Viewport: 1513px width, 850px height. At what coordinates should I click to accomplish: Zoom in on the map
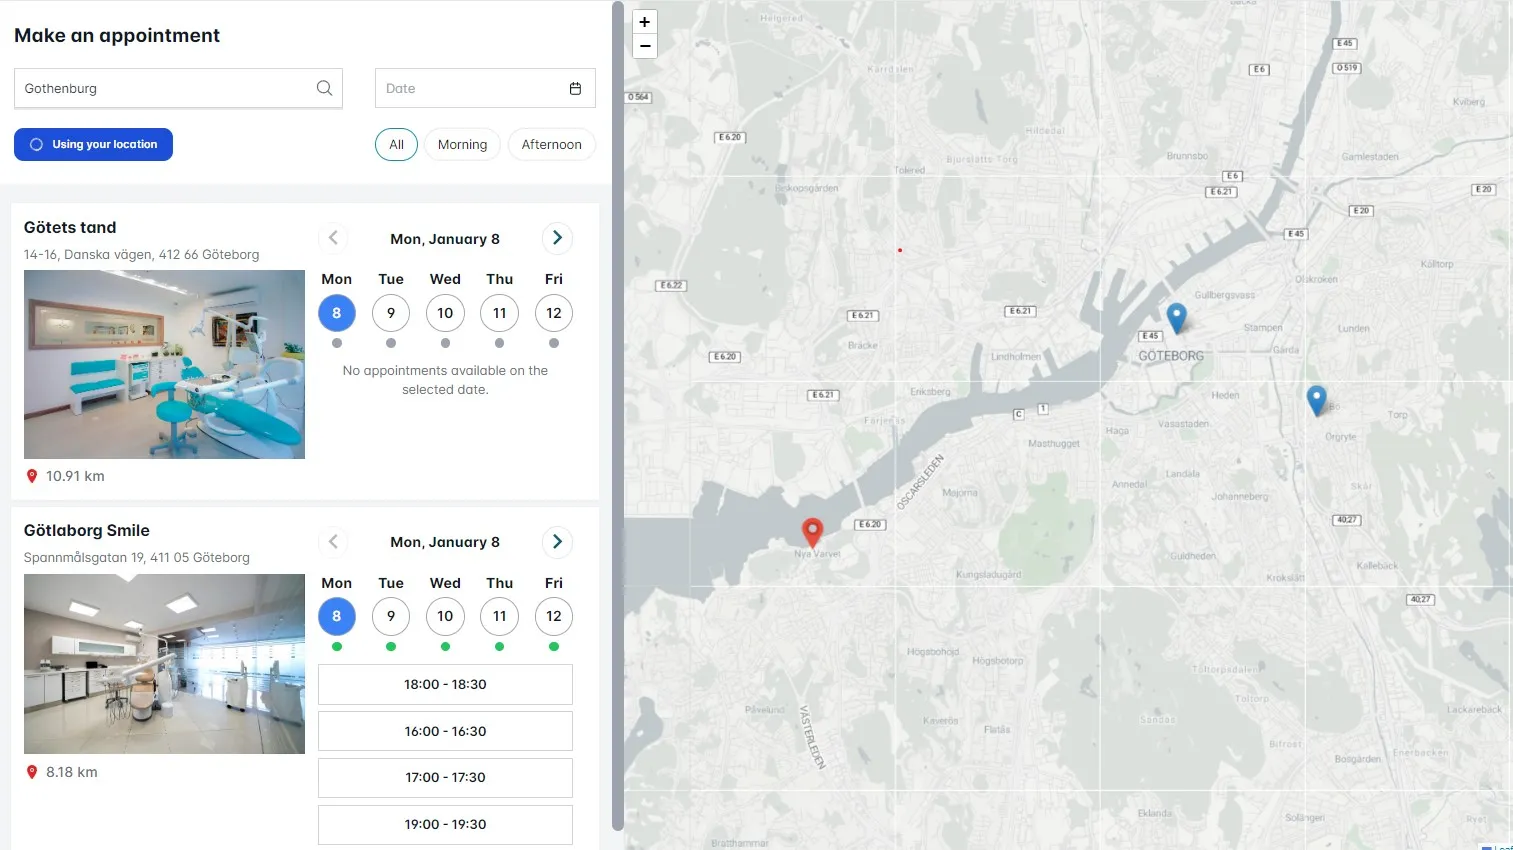point(645,22)
